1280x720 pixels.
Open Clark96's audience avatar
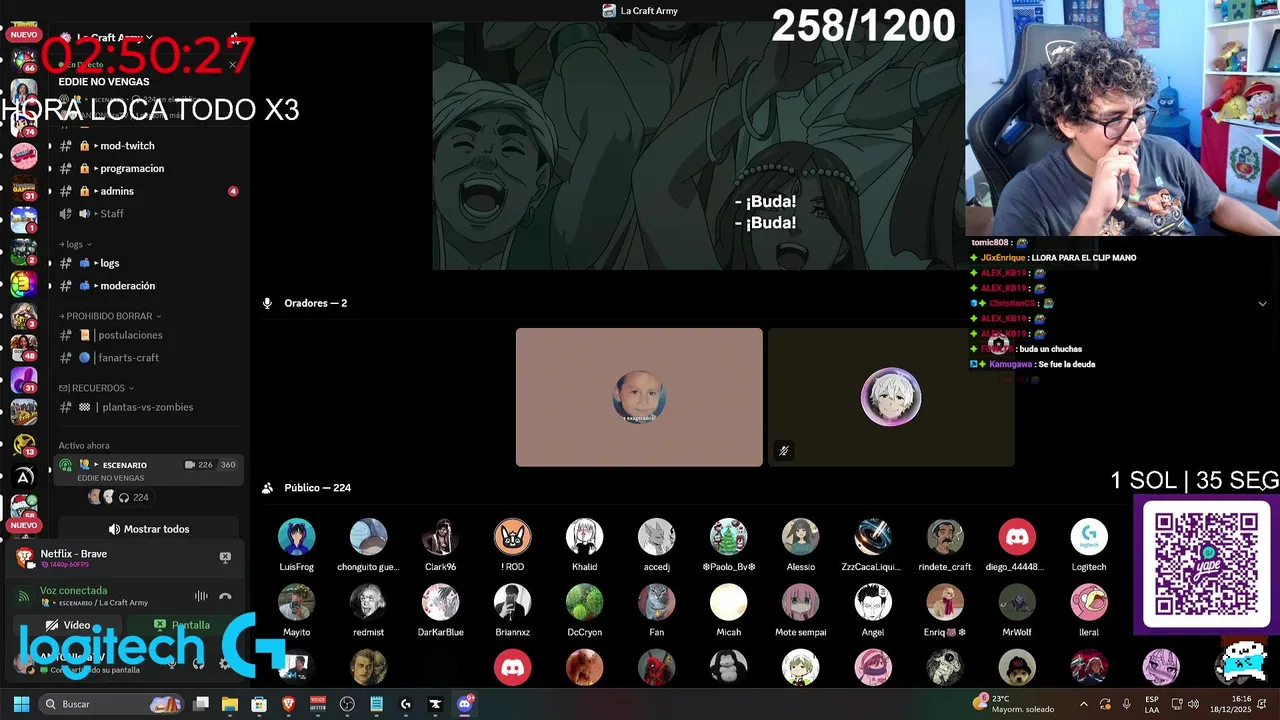(440, 537)
